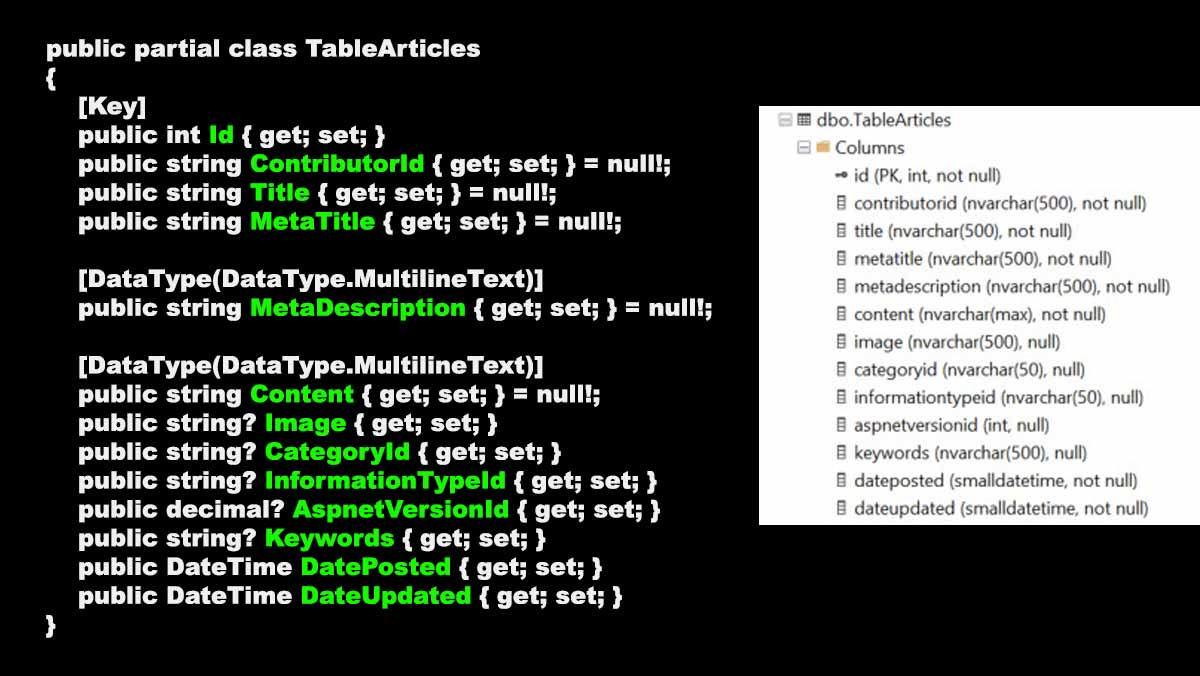Image resolution: width=1200 pixels, height=676 pixels.
Task: Collapse the Columns folder node
Action: point(803,148)
